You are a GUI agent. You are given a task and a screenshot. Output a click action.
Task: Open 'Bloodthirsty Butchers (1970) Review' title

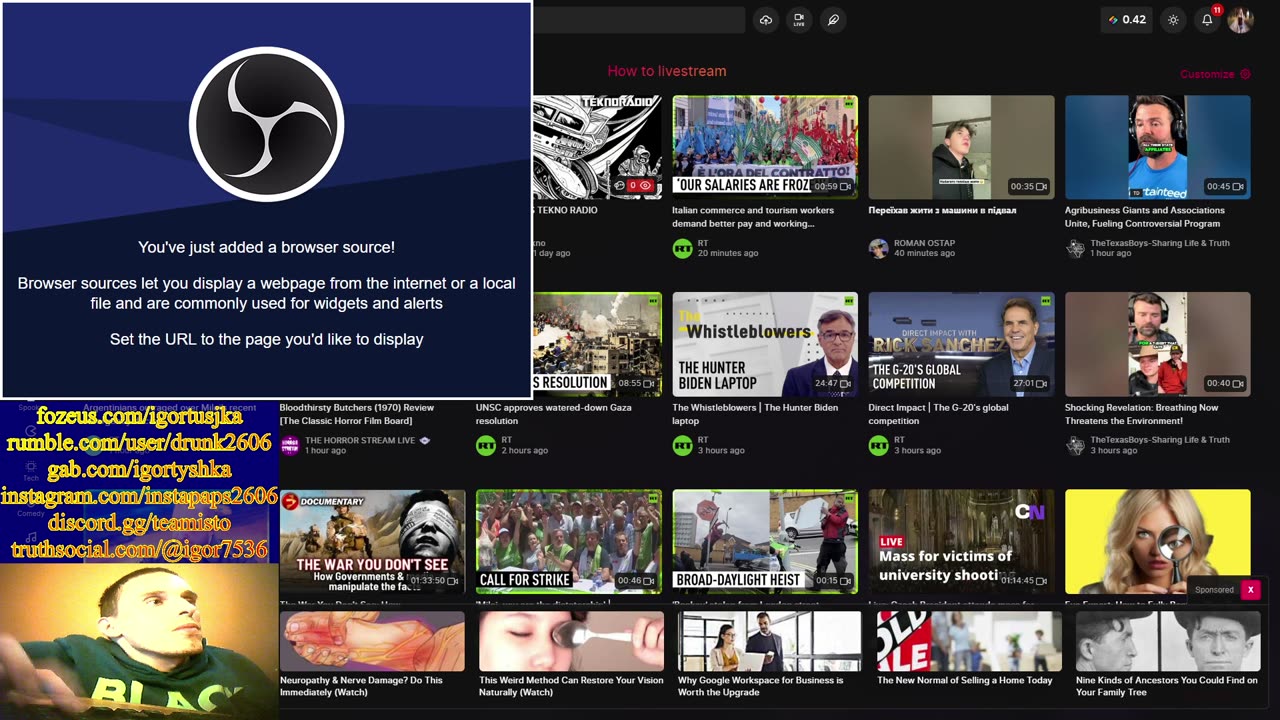coord(357,414)
